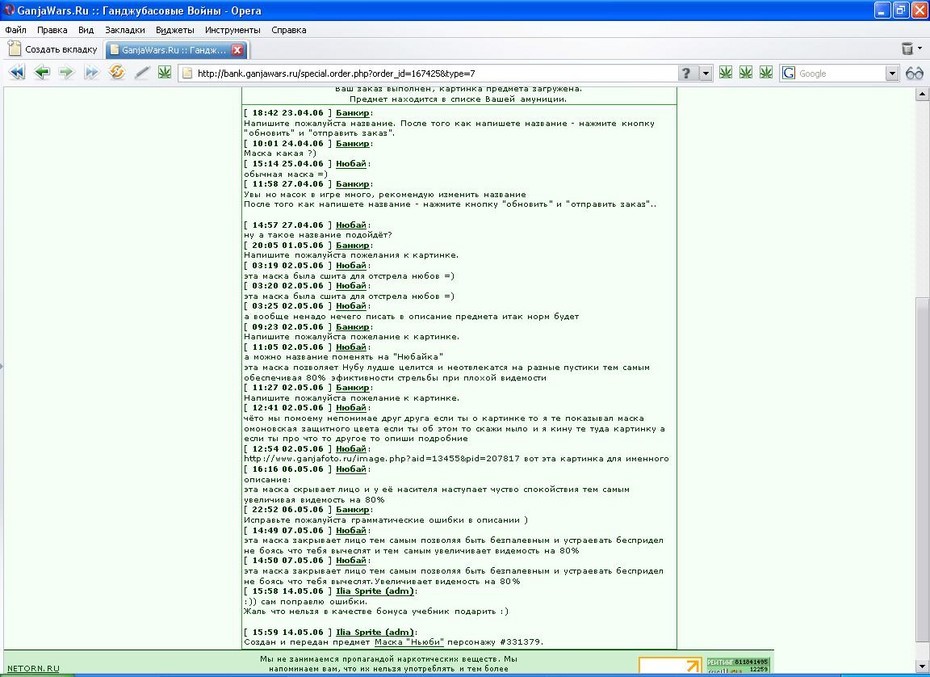Open the Справка menu
Screen dimensions: 930x677
coord(289,30)
